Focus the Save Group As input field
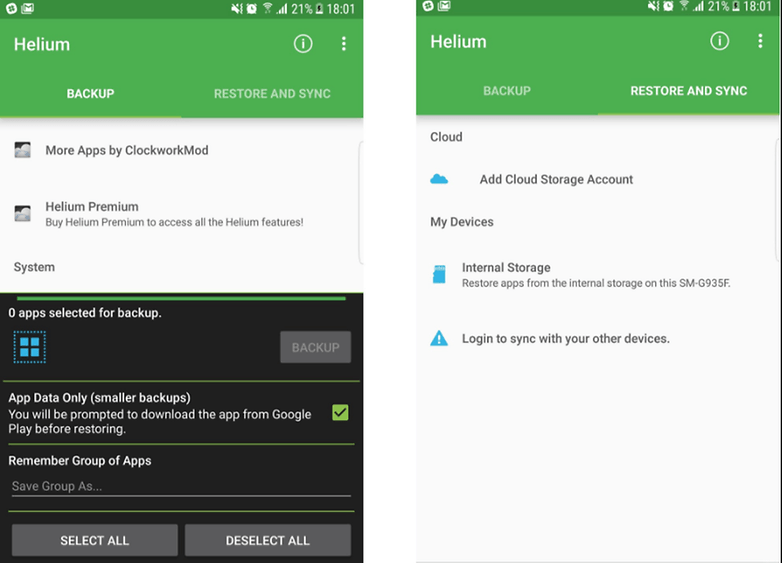 pyautogui.click(x=181, y=486)
